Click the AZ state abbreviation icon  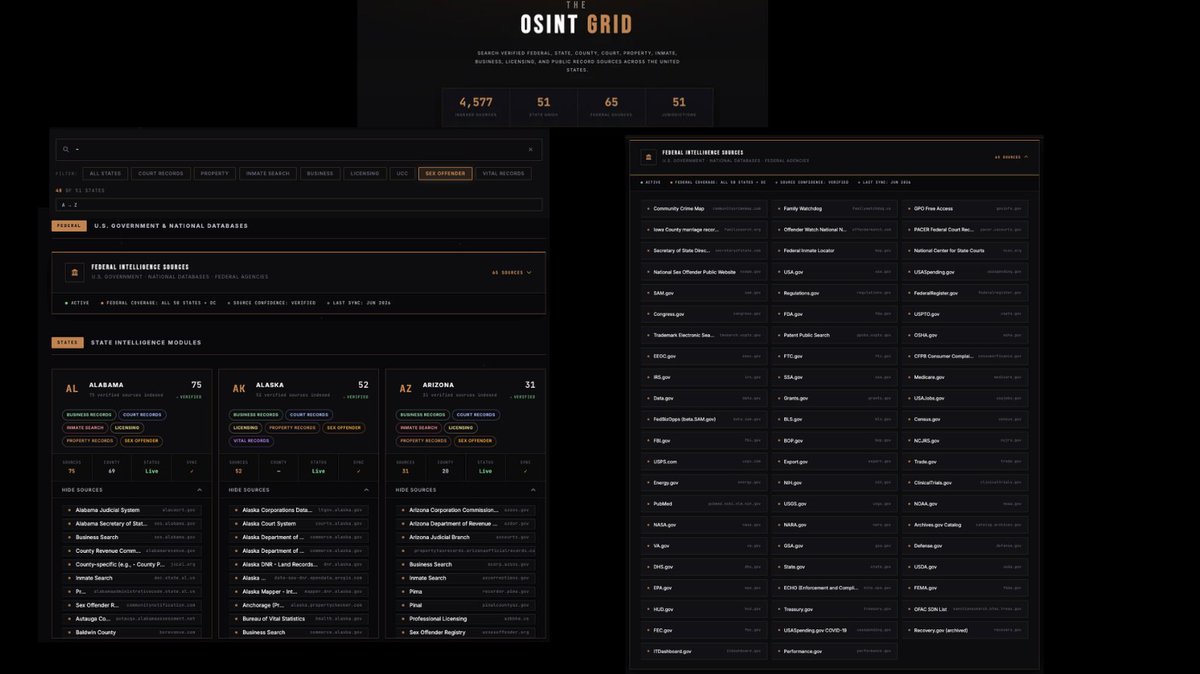406,388
